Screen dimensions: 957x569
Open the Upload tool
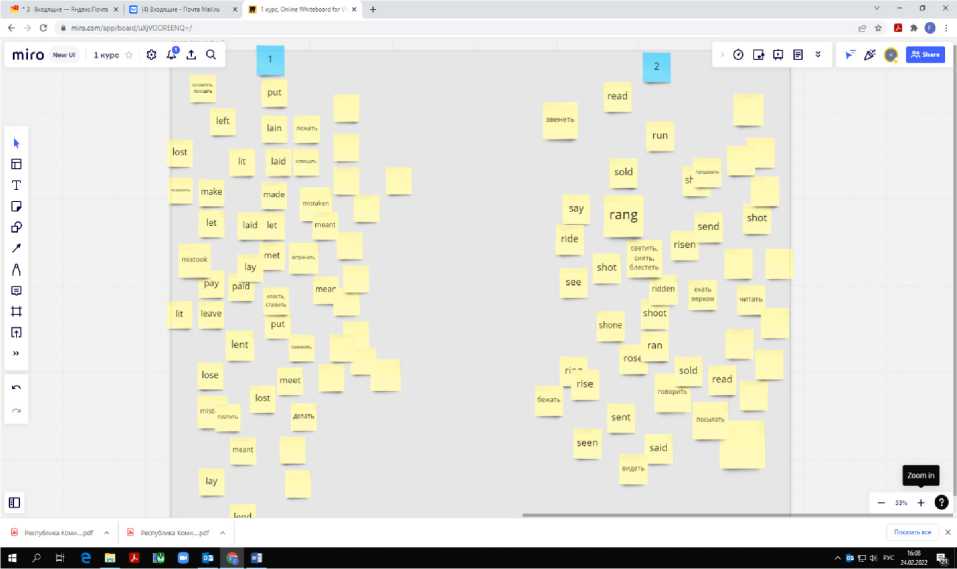16,333
